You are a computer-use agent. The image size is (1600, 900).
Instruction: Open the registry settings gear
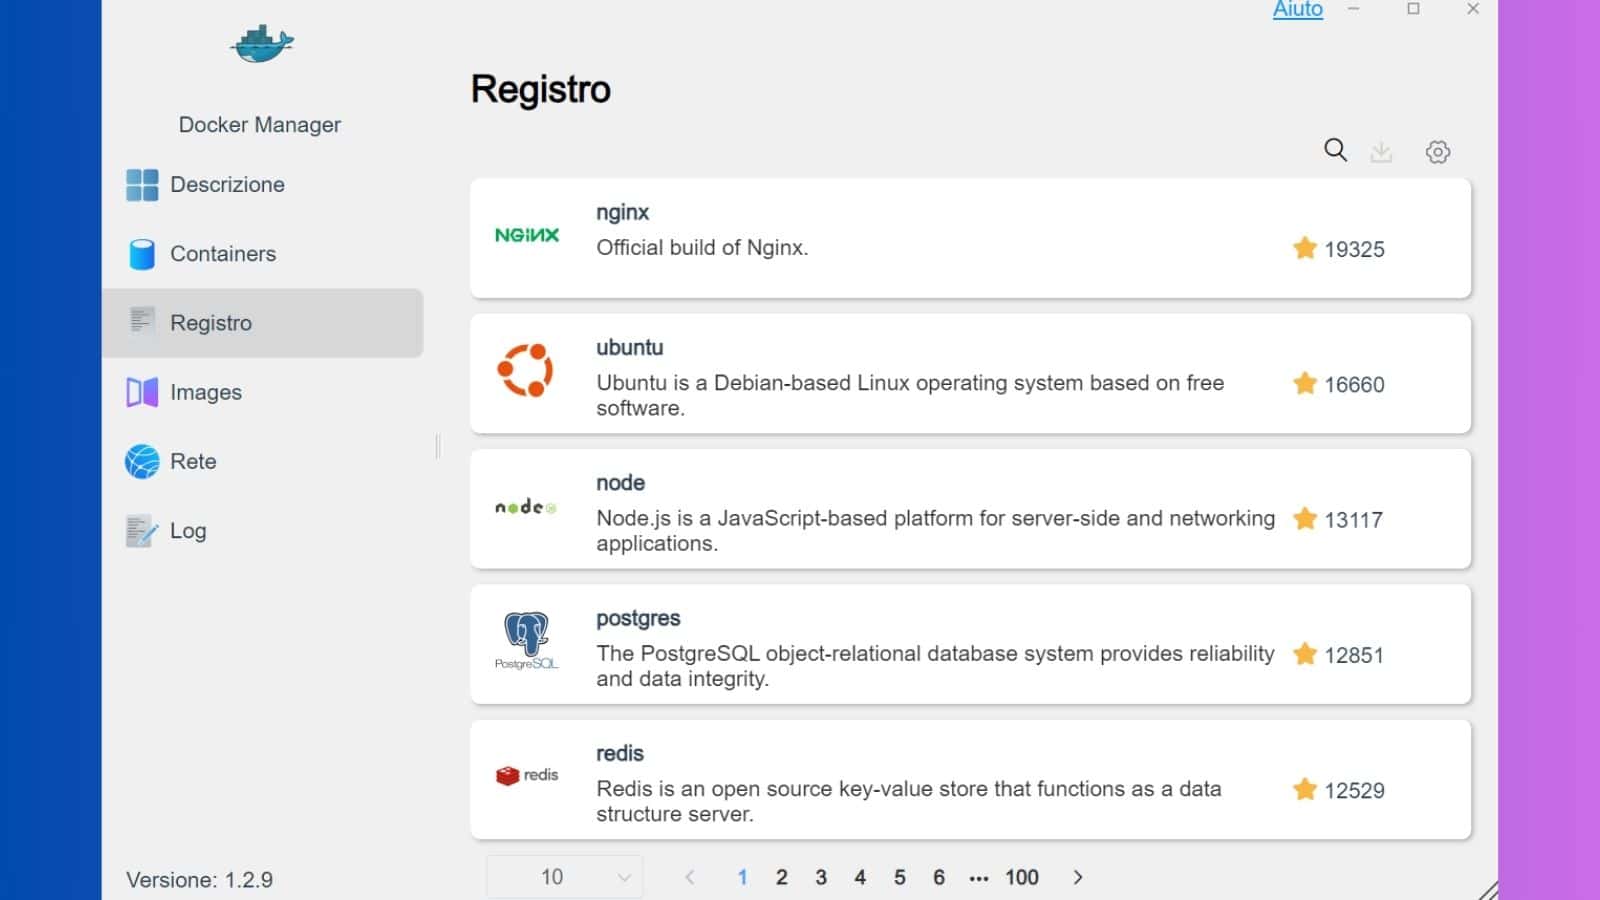tap(1438, 151)
